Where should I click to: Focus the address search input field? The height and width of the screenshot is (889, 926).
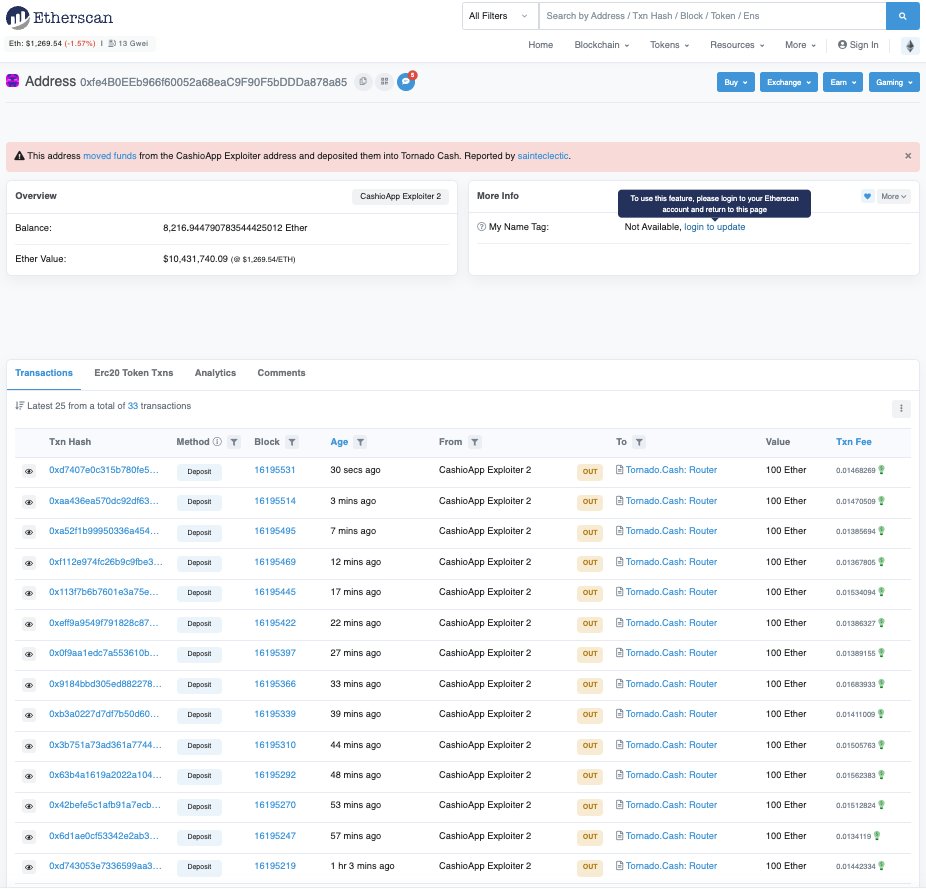pos(712,16)
